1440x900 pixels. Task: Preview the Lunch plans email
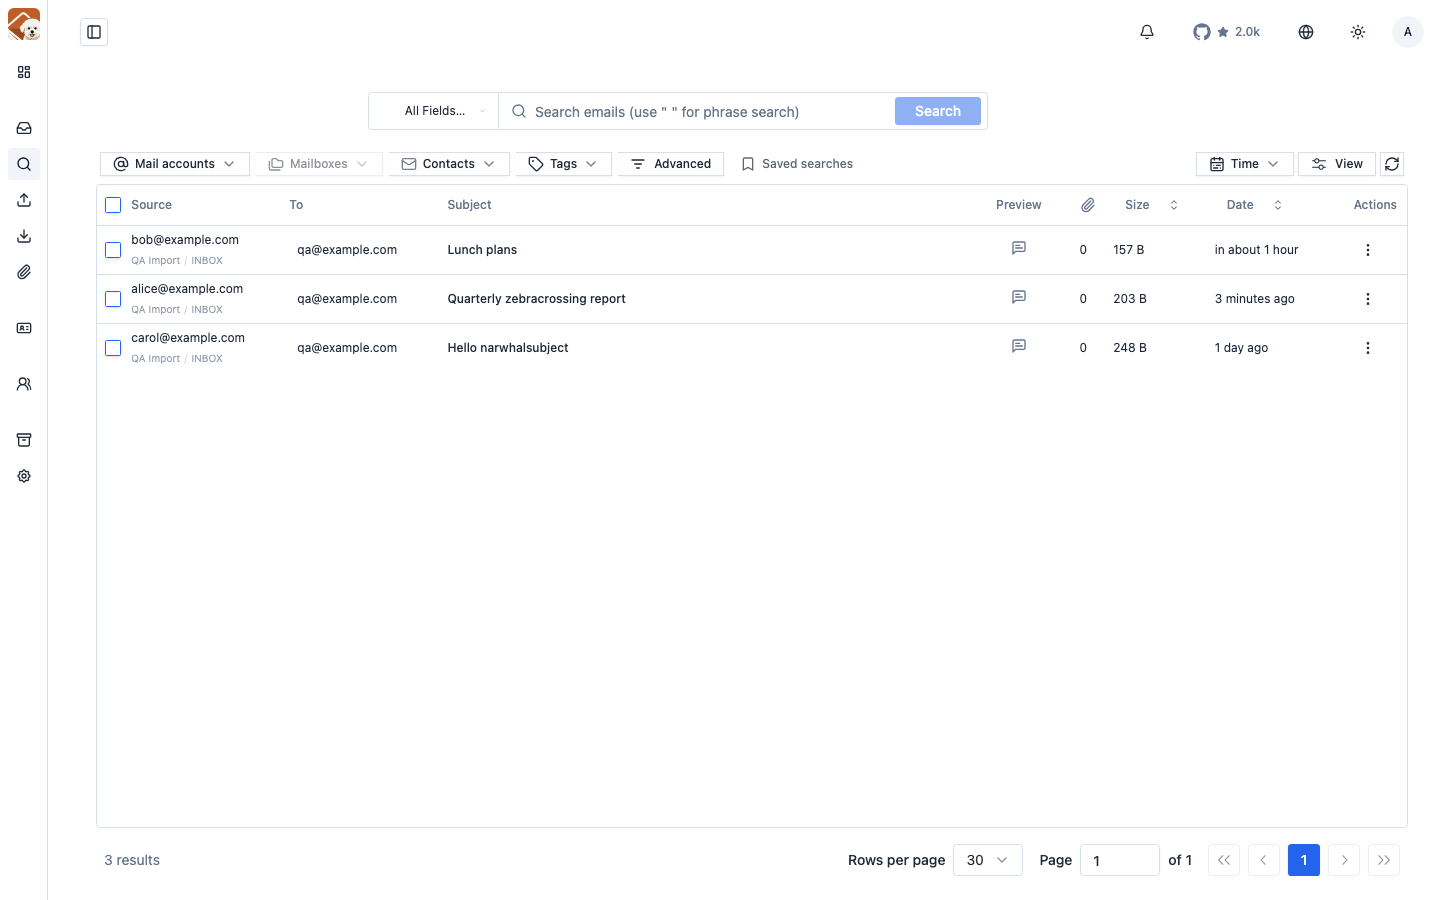[x=1019, y=248]
